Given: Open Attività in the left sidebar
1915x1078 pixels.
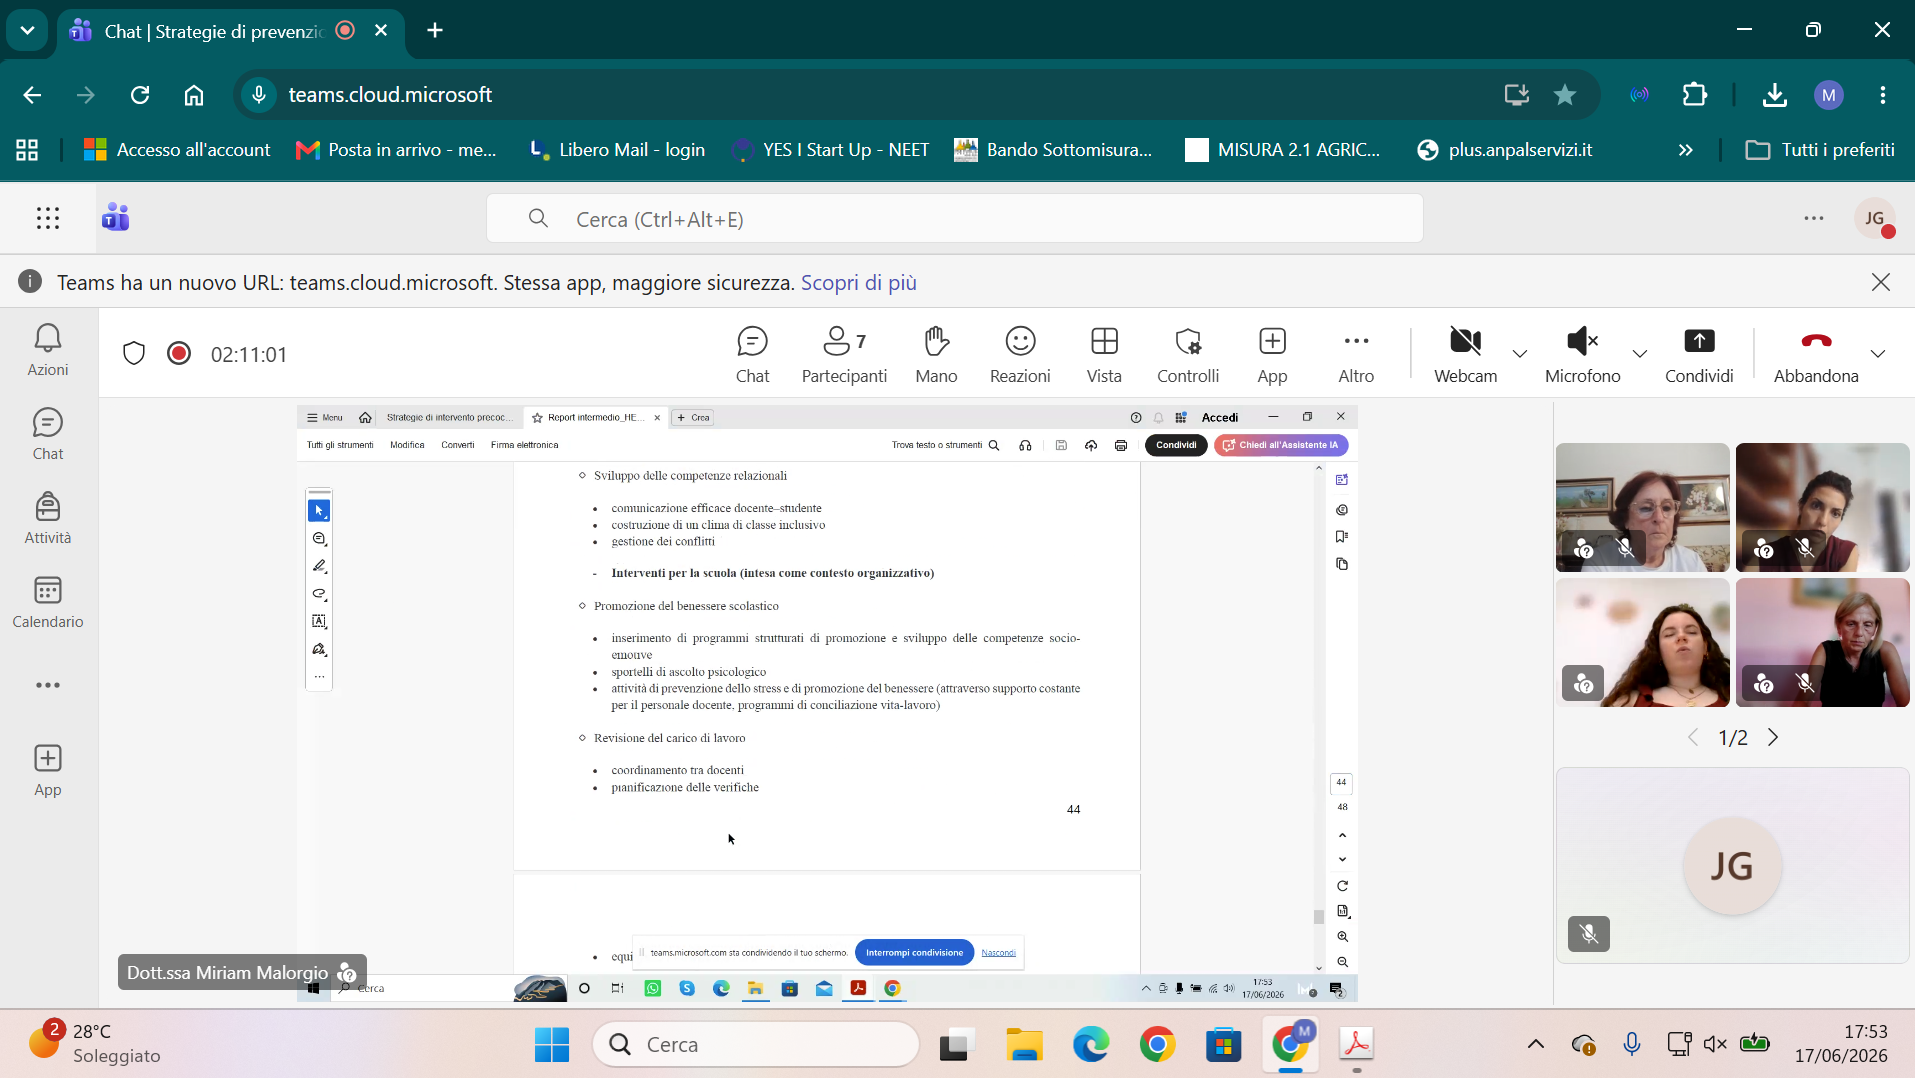Looking at the screenshot, I should (48, 518).
